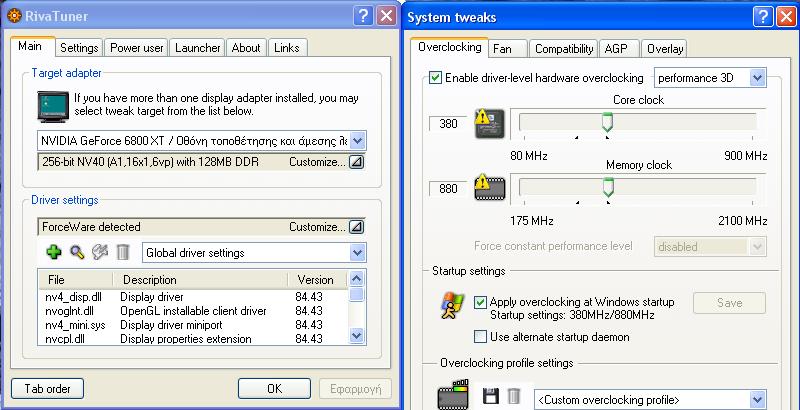
Task: Expand Customize arrow beside ForceWare detected
Action: [356, 227]
